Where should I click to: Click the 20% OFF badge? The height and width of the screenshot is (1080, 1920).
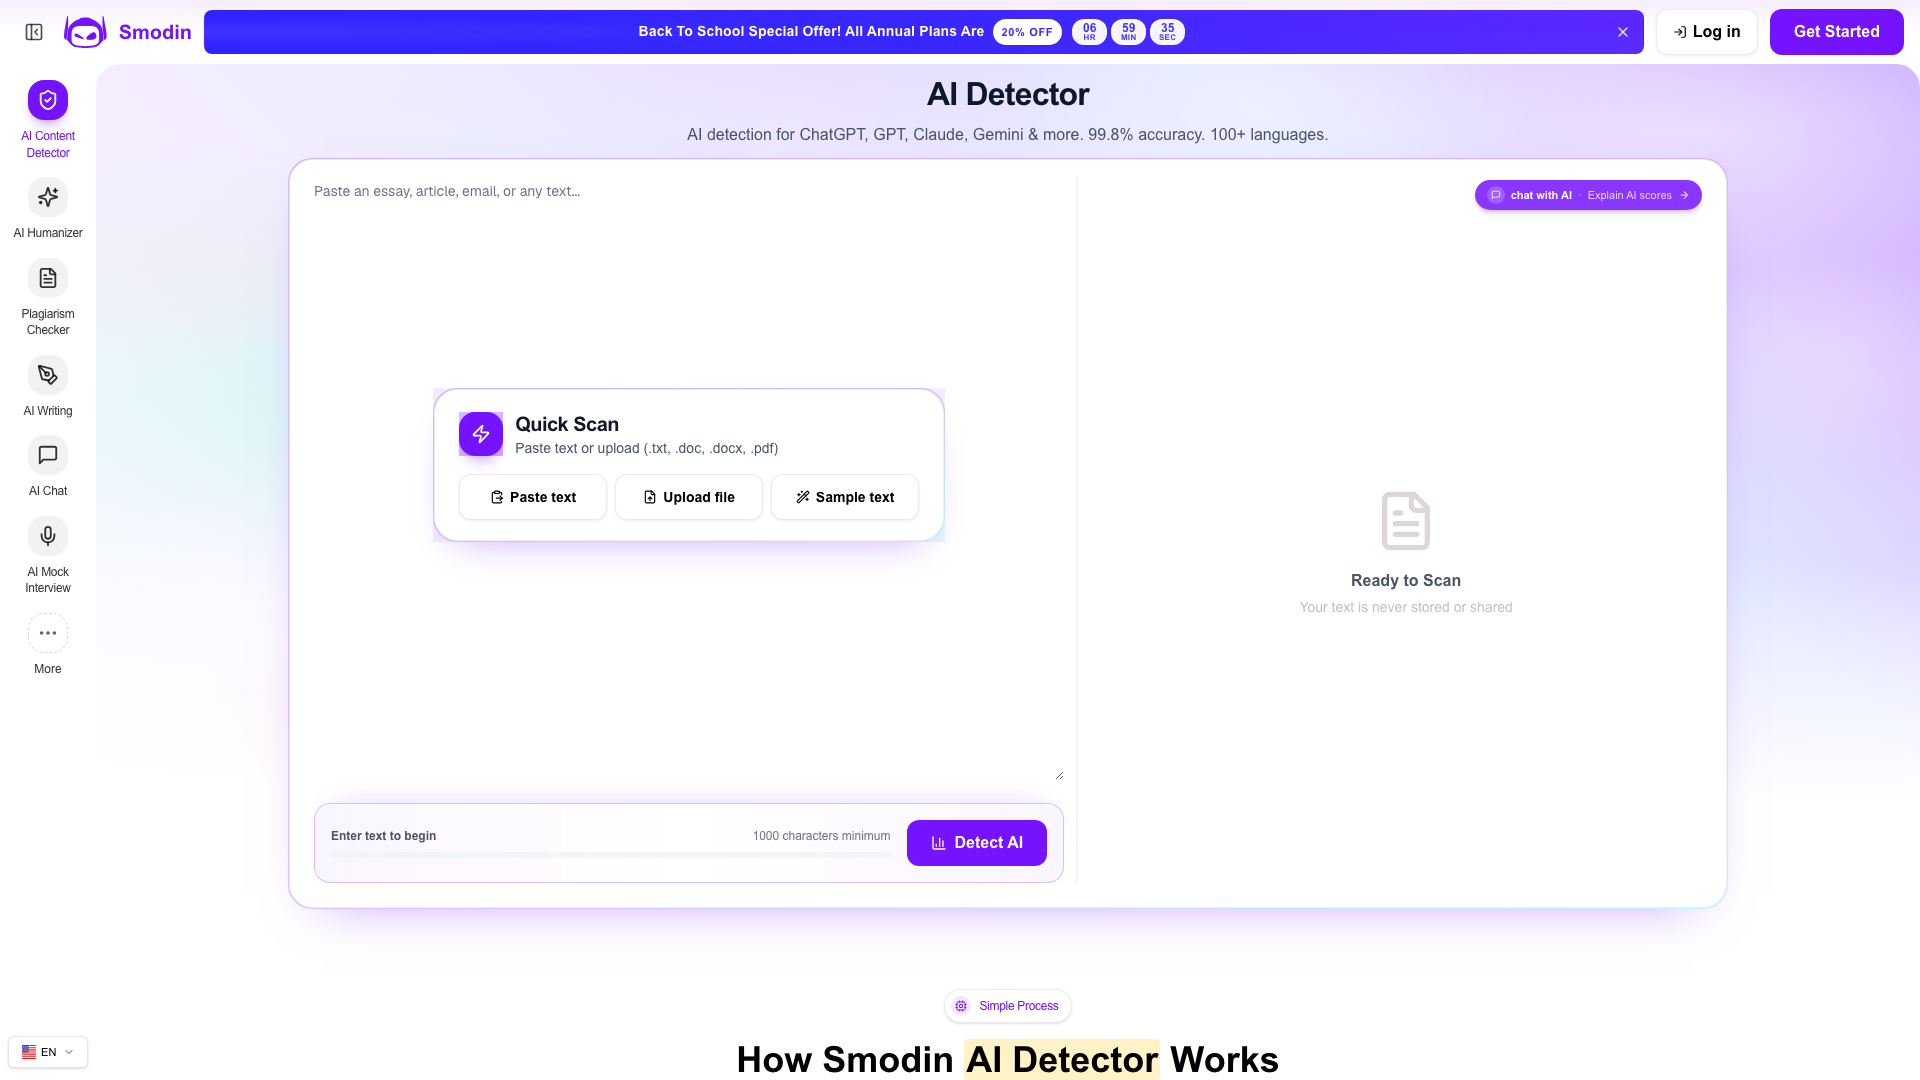[x=1027, y=32]
